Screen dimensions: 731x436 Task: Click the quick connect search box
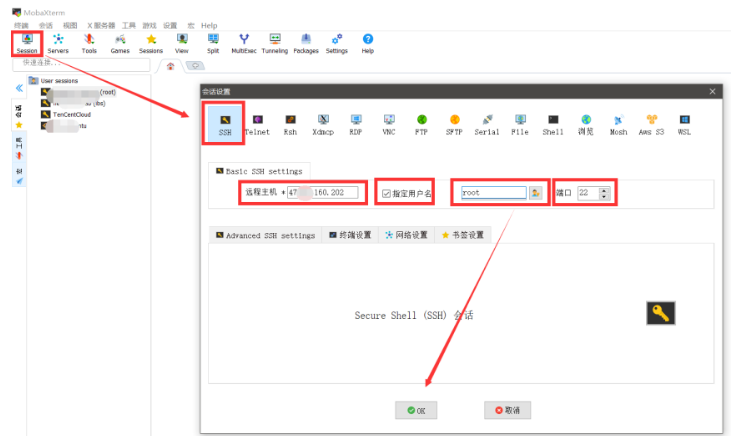coord(82,64)
